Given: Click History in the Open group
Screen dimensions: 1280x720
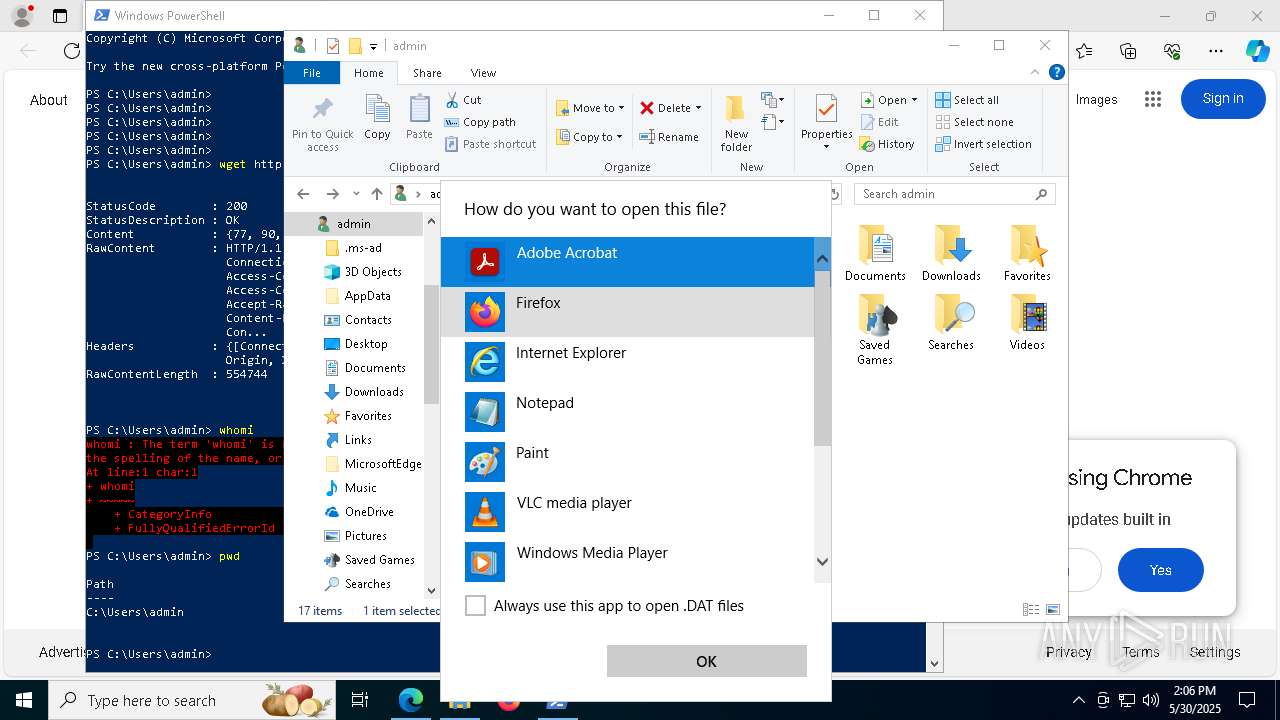Looking at the screenshot, I should point(887,144).
